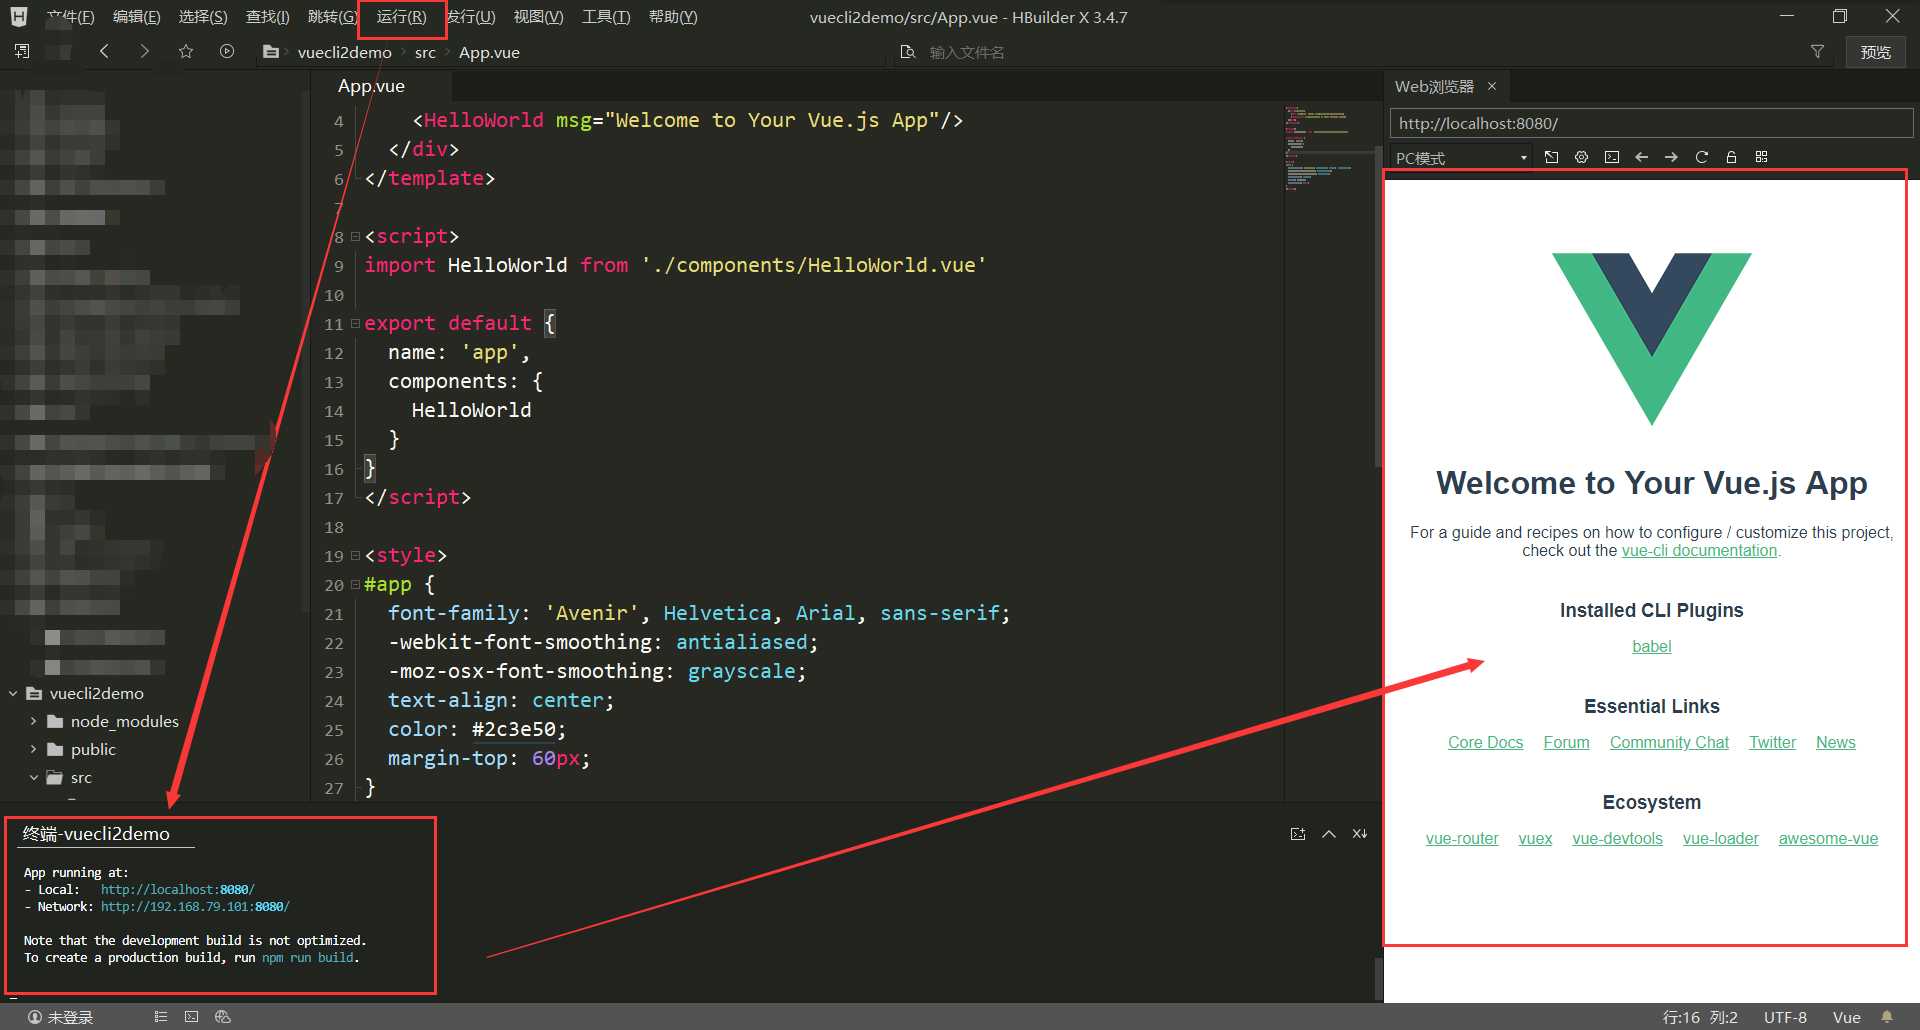The image size is (1920, 1030).
Task: Click the star bookmark icon
Action: tap(186, 51)
